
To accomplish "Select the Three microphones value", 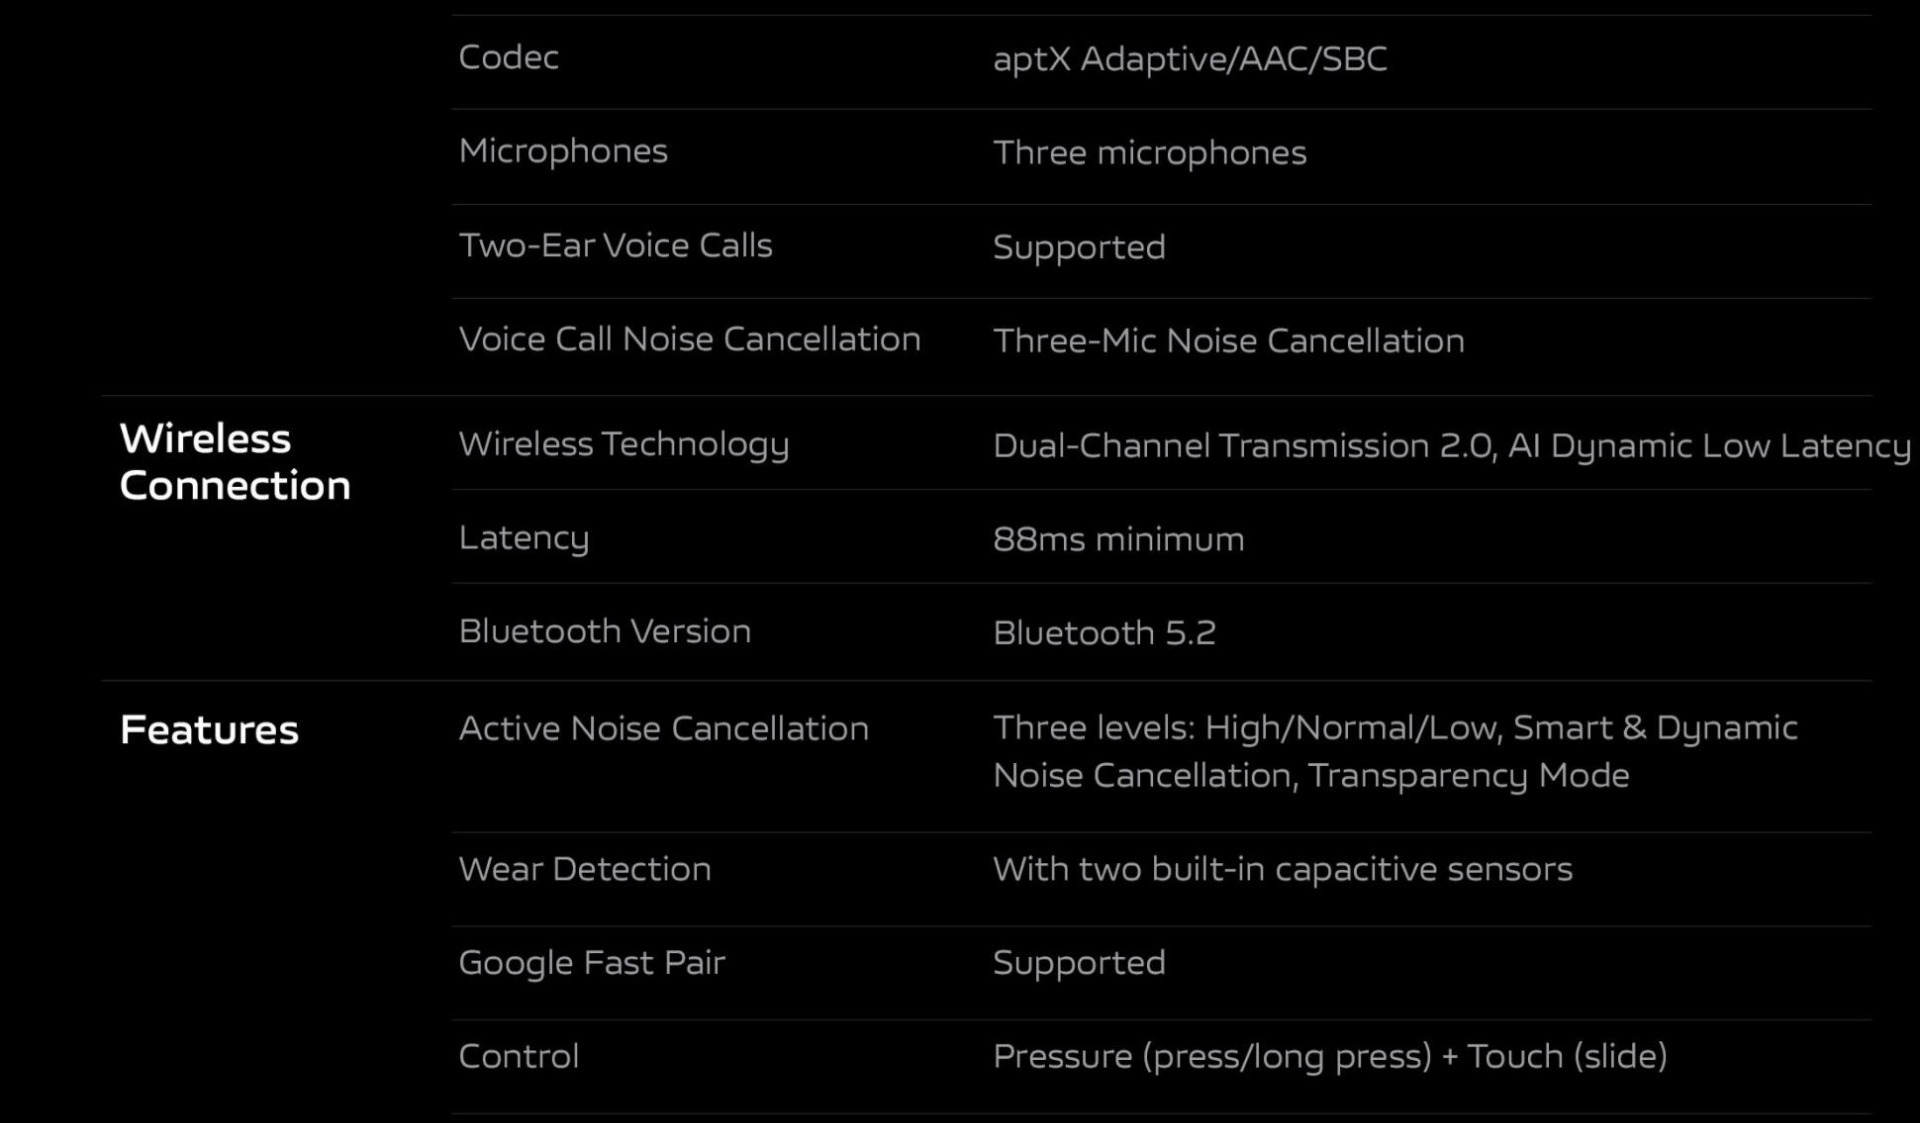I will tap(1149, 153).
